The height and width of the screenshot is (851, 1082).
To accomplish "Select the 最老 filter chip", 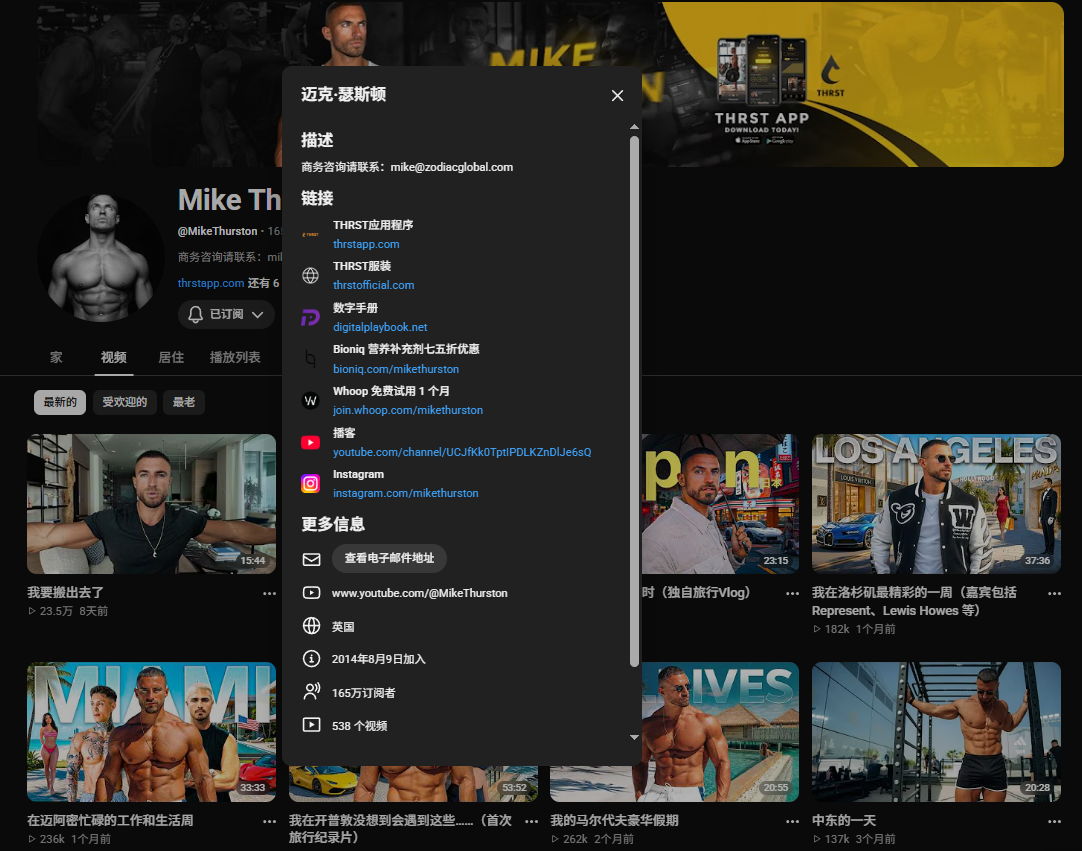I will pos(184,402).
